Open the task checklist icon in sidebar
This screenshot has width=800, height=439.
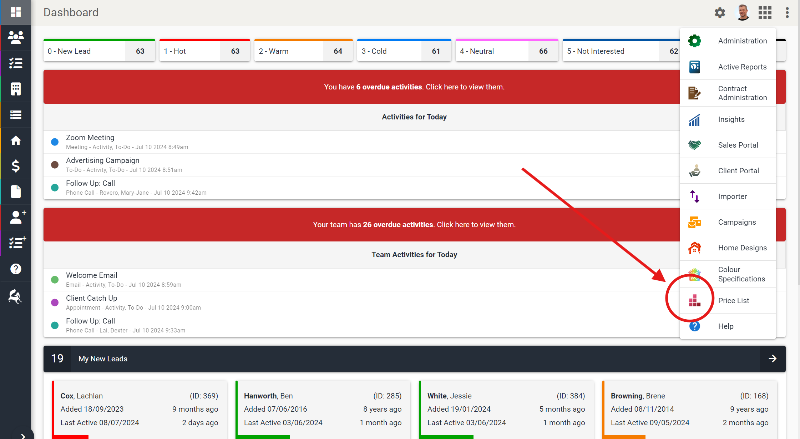[16, 63]
